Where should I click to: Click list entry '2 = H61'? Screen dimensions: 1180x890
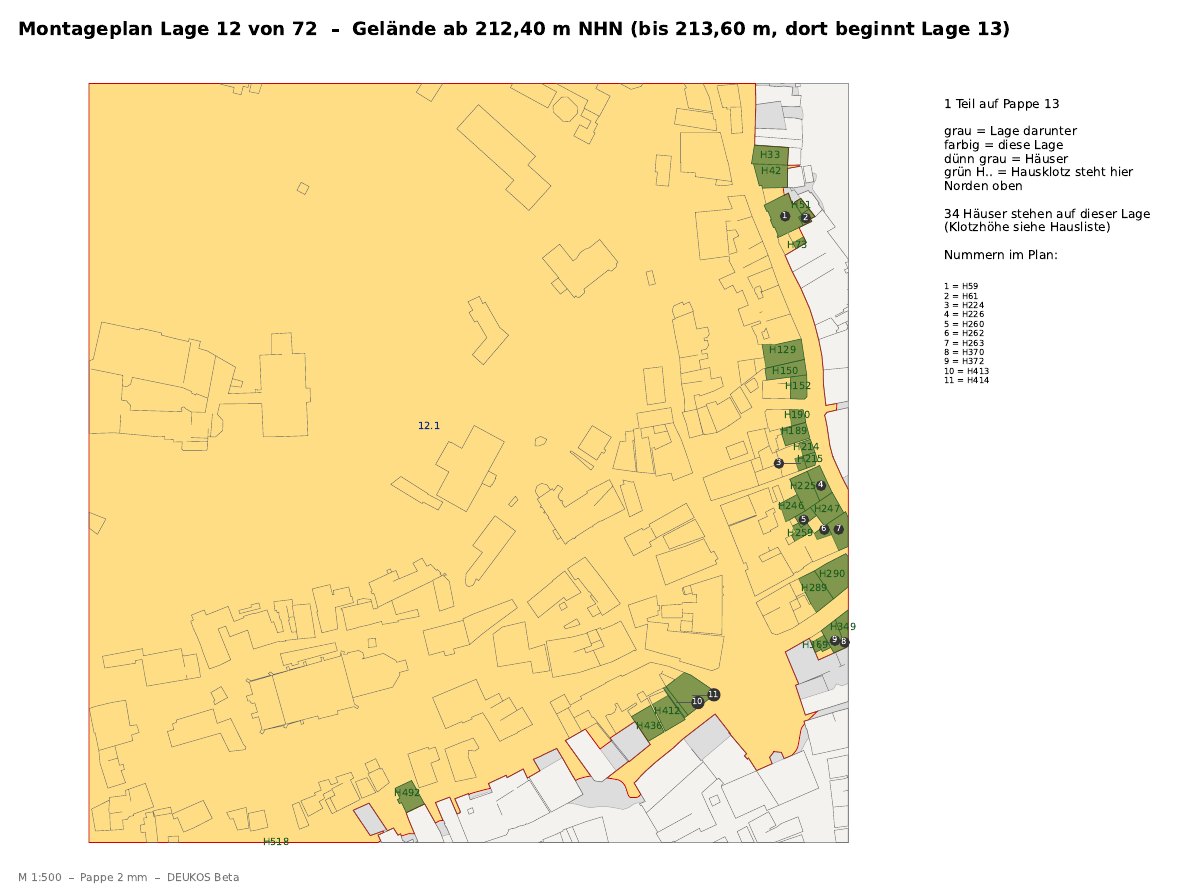(x=961, y=296)
